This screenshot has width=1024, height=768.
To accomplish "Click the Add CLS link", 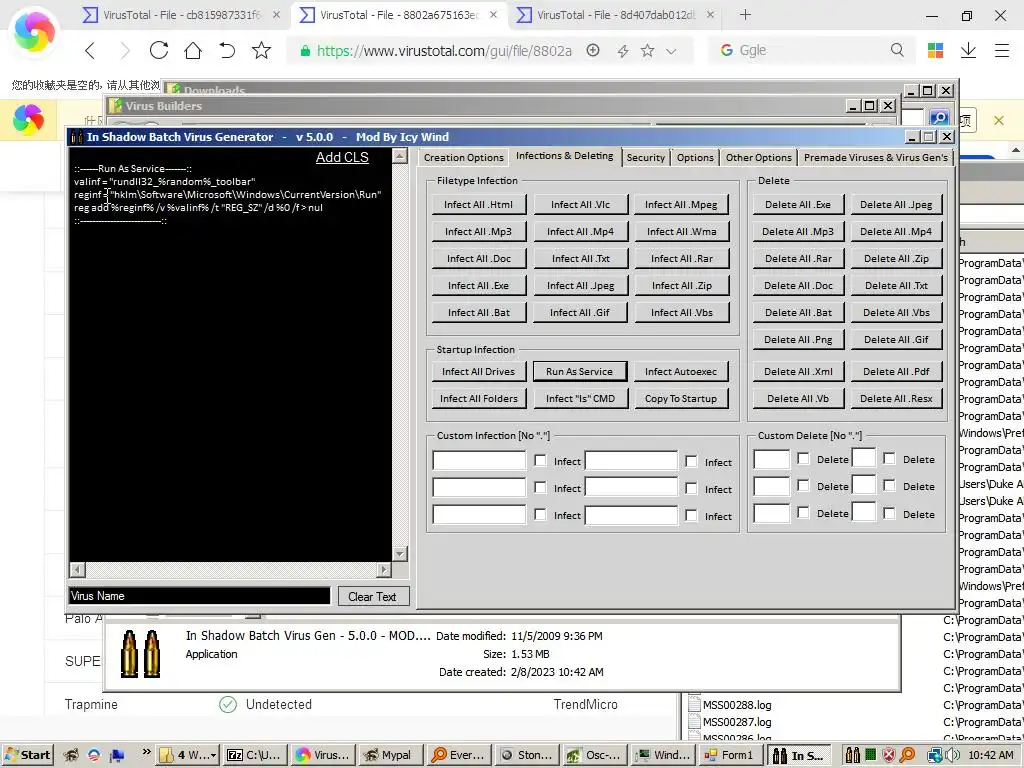I will (342, 157).
